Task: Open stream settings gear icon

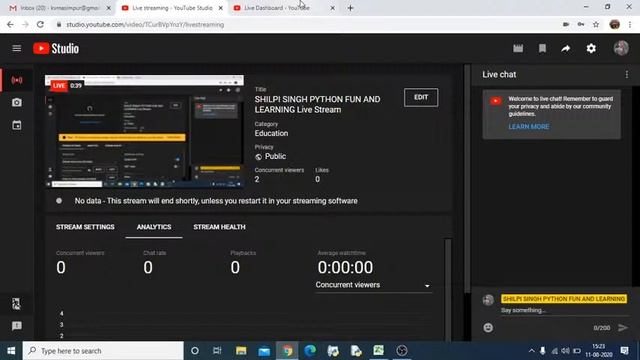Action: 591,49
